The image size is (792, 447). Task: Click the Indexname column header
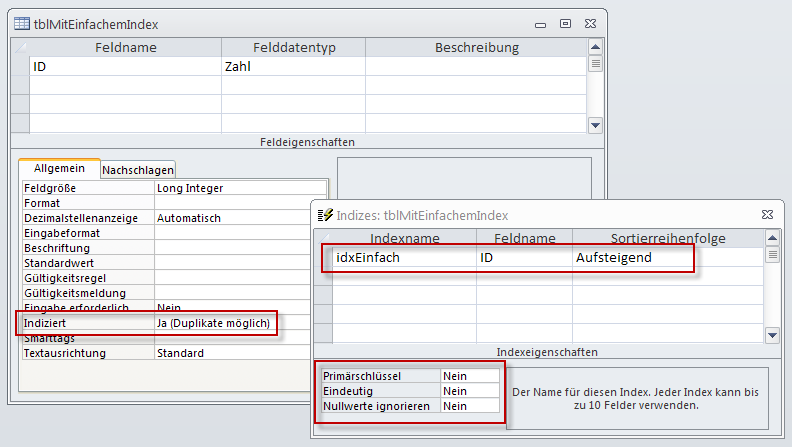coord(404,238)
